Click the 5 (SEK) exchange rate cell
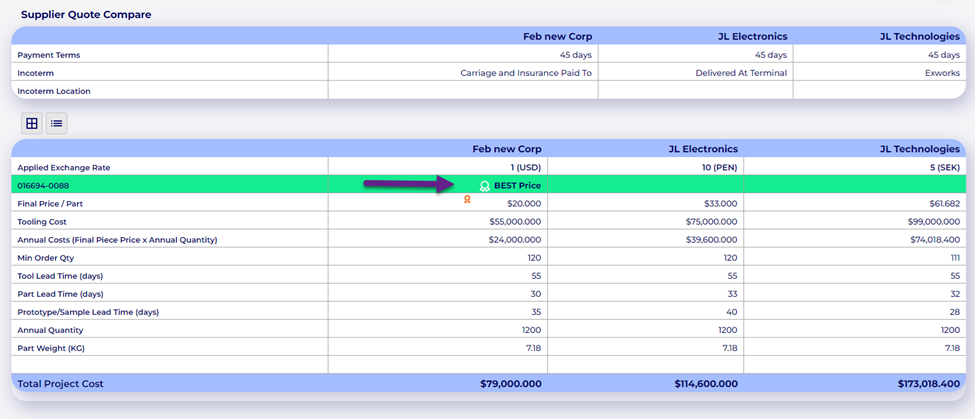The width and height of the screenshot is (975, 419). 937,167
